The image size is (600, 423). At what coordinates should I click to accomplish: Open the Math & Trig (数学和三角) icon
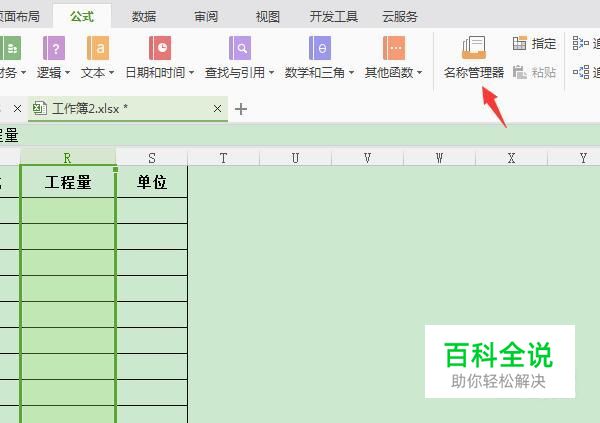coord(320,48)
